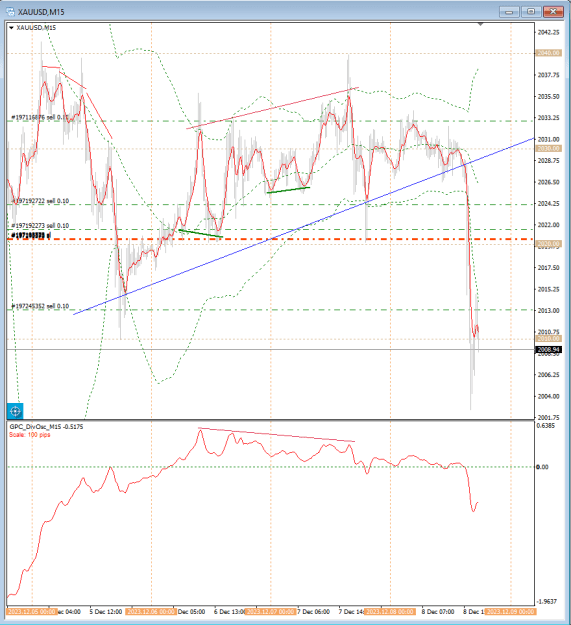Viewport: 571px width, 625px height.
Task: Click the 2023.12.06 00:00 date marker
Action: [150, 611]
